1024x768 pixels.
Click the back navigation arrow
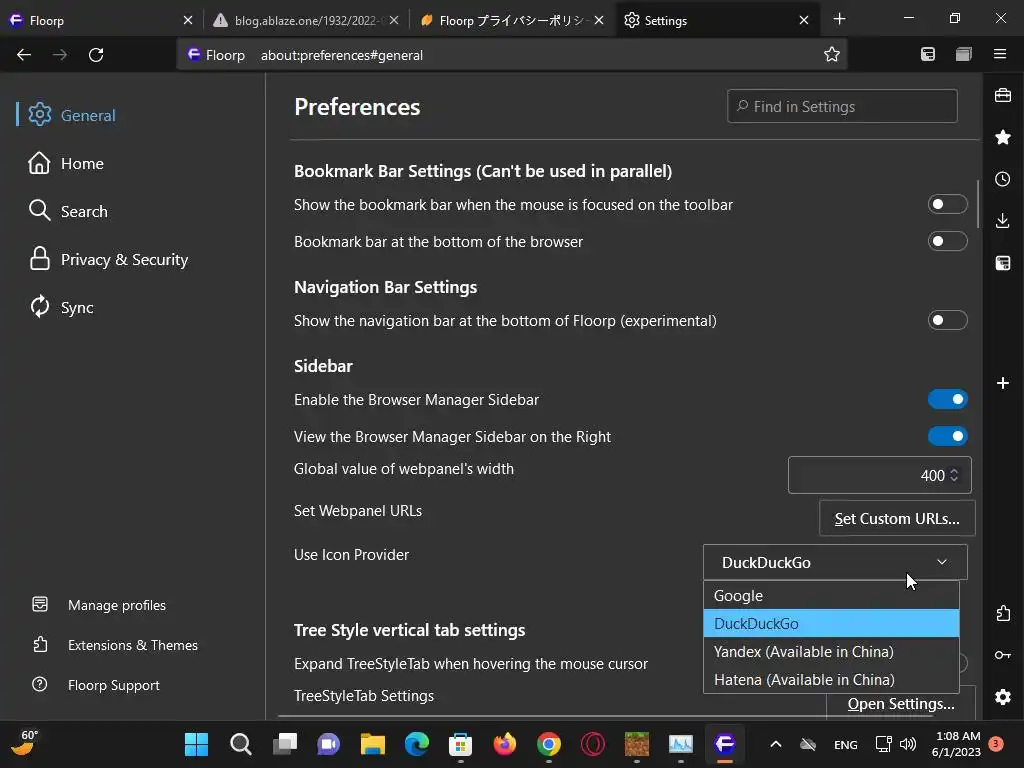click(24, 55)
